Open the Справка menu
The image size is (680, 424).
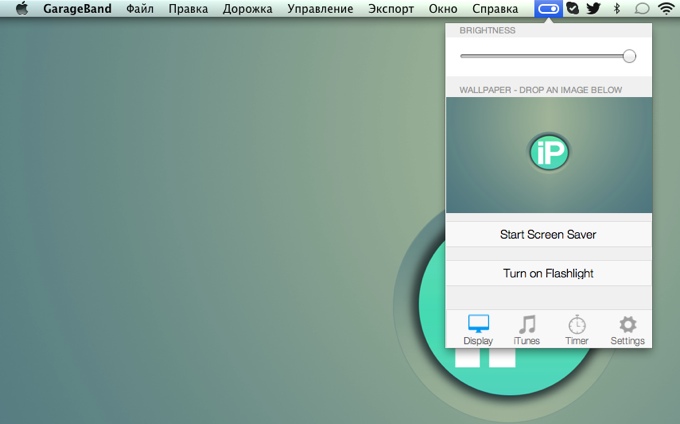click(495, 9)
